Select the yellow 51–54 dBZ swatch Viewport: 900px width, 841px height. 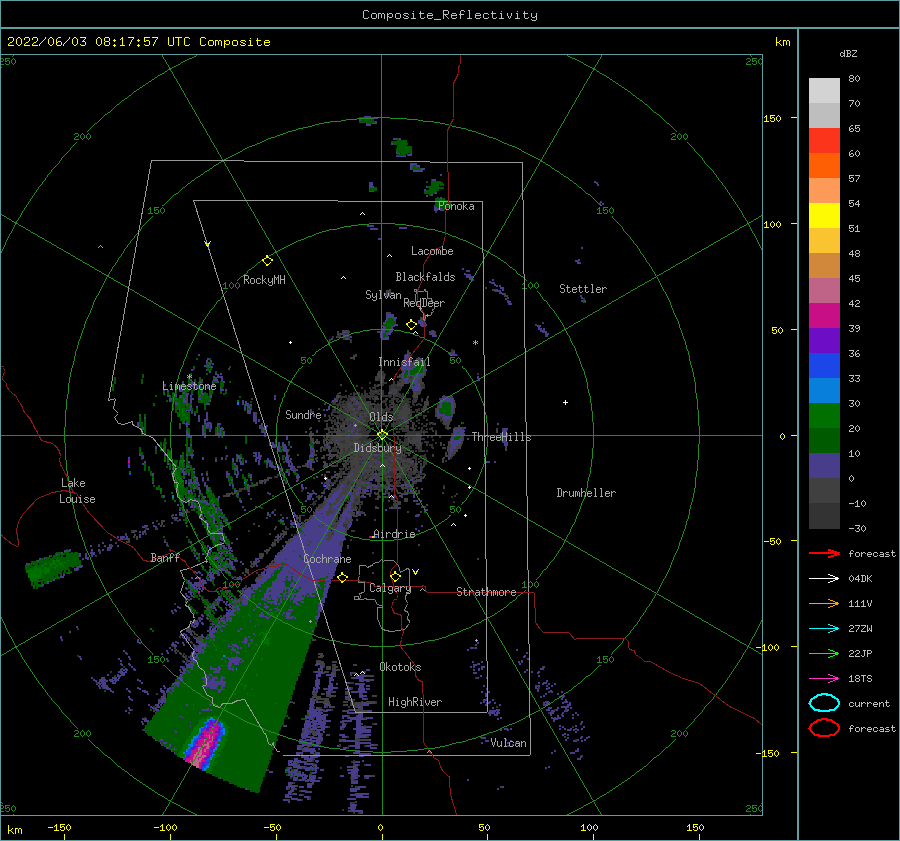(x=824, y=216)
